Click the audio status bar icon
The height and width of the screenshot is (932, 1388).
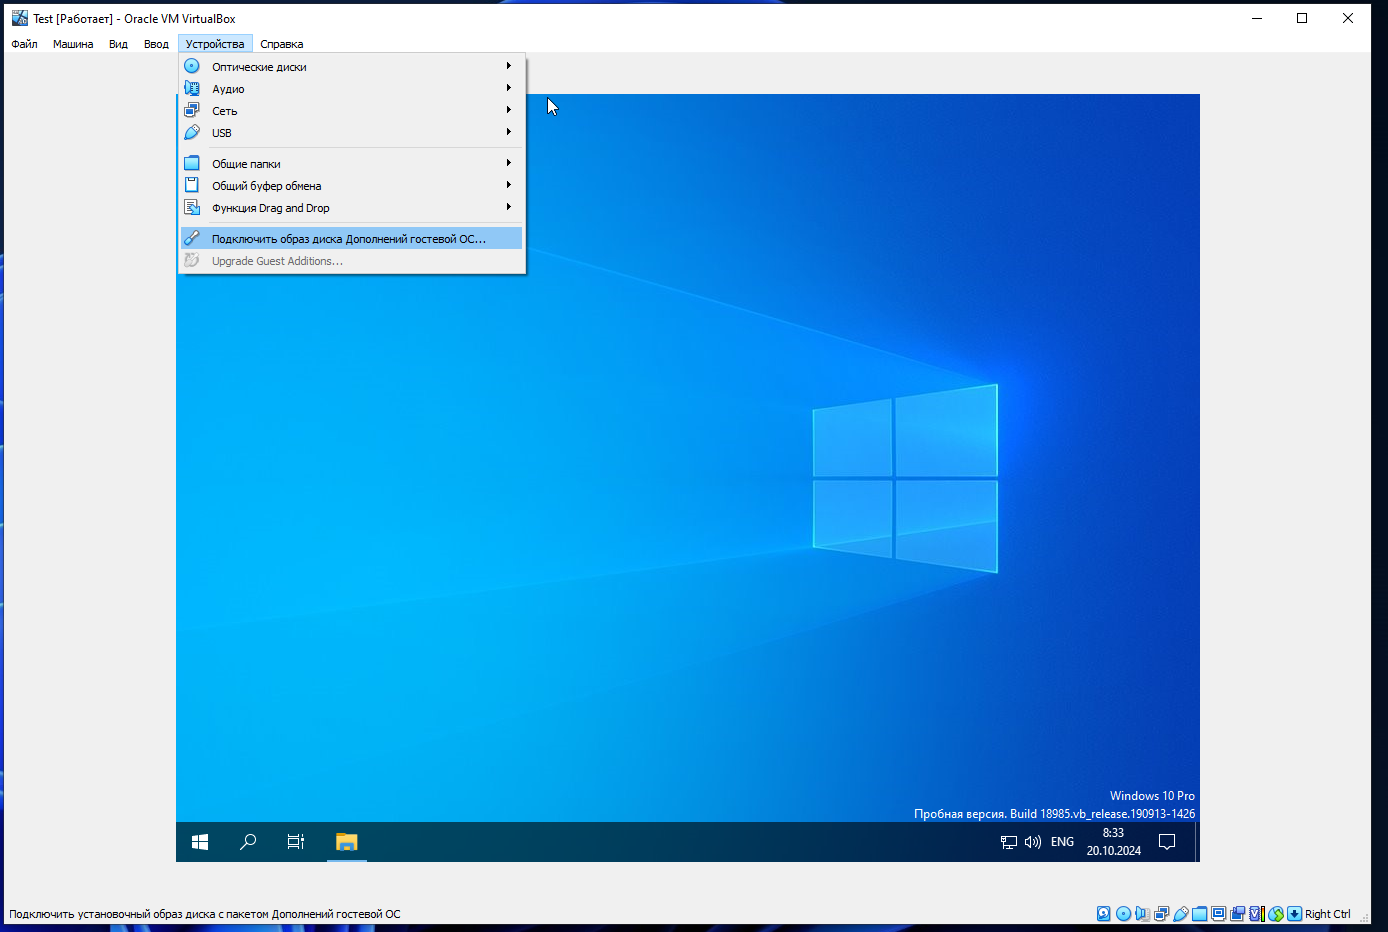[1142, 914]
